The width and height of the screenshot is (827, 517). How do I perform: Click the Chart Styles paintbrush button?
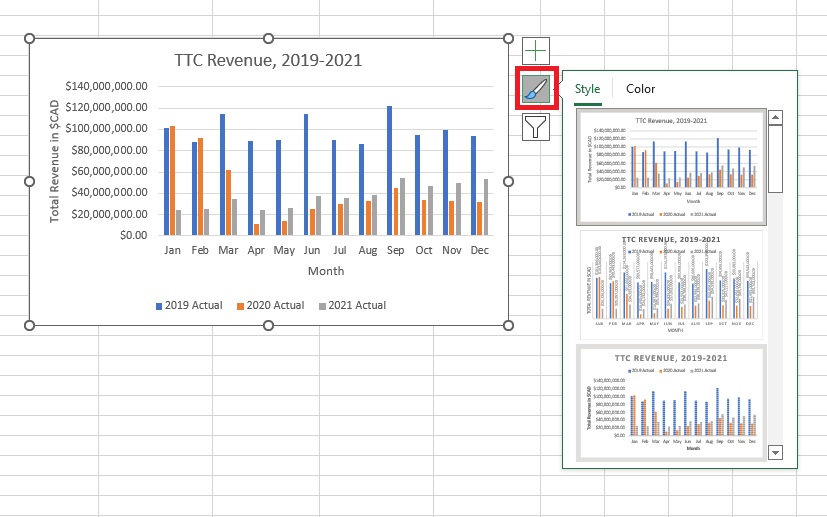point(536,89)
